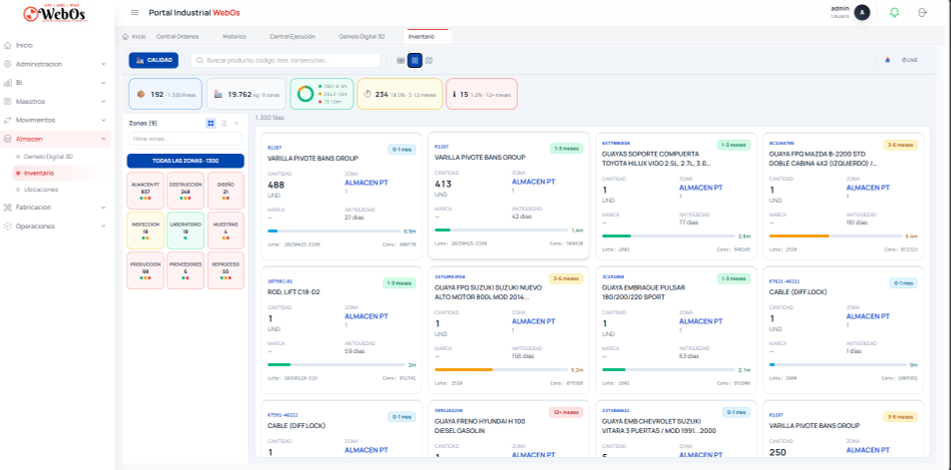Click the logout icon in header

[x=923, y=12]
